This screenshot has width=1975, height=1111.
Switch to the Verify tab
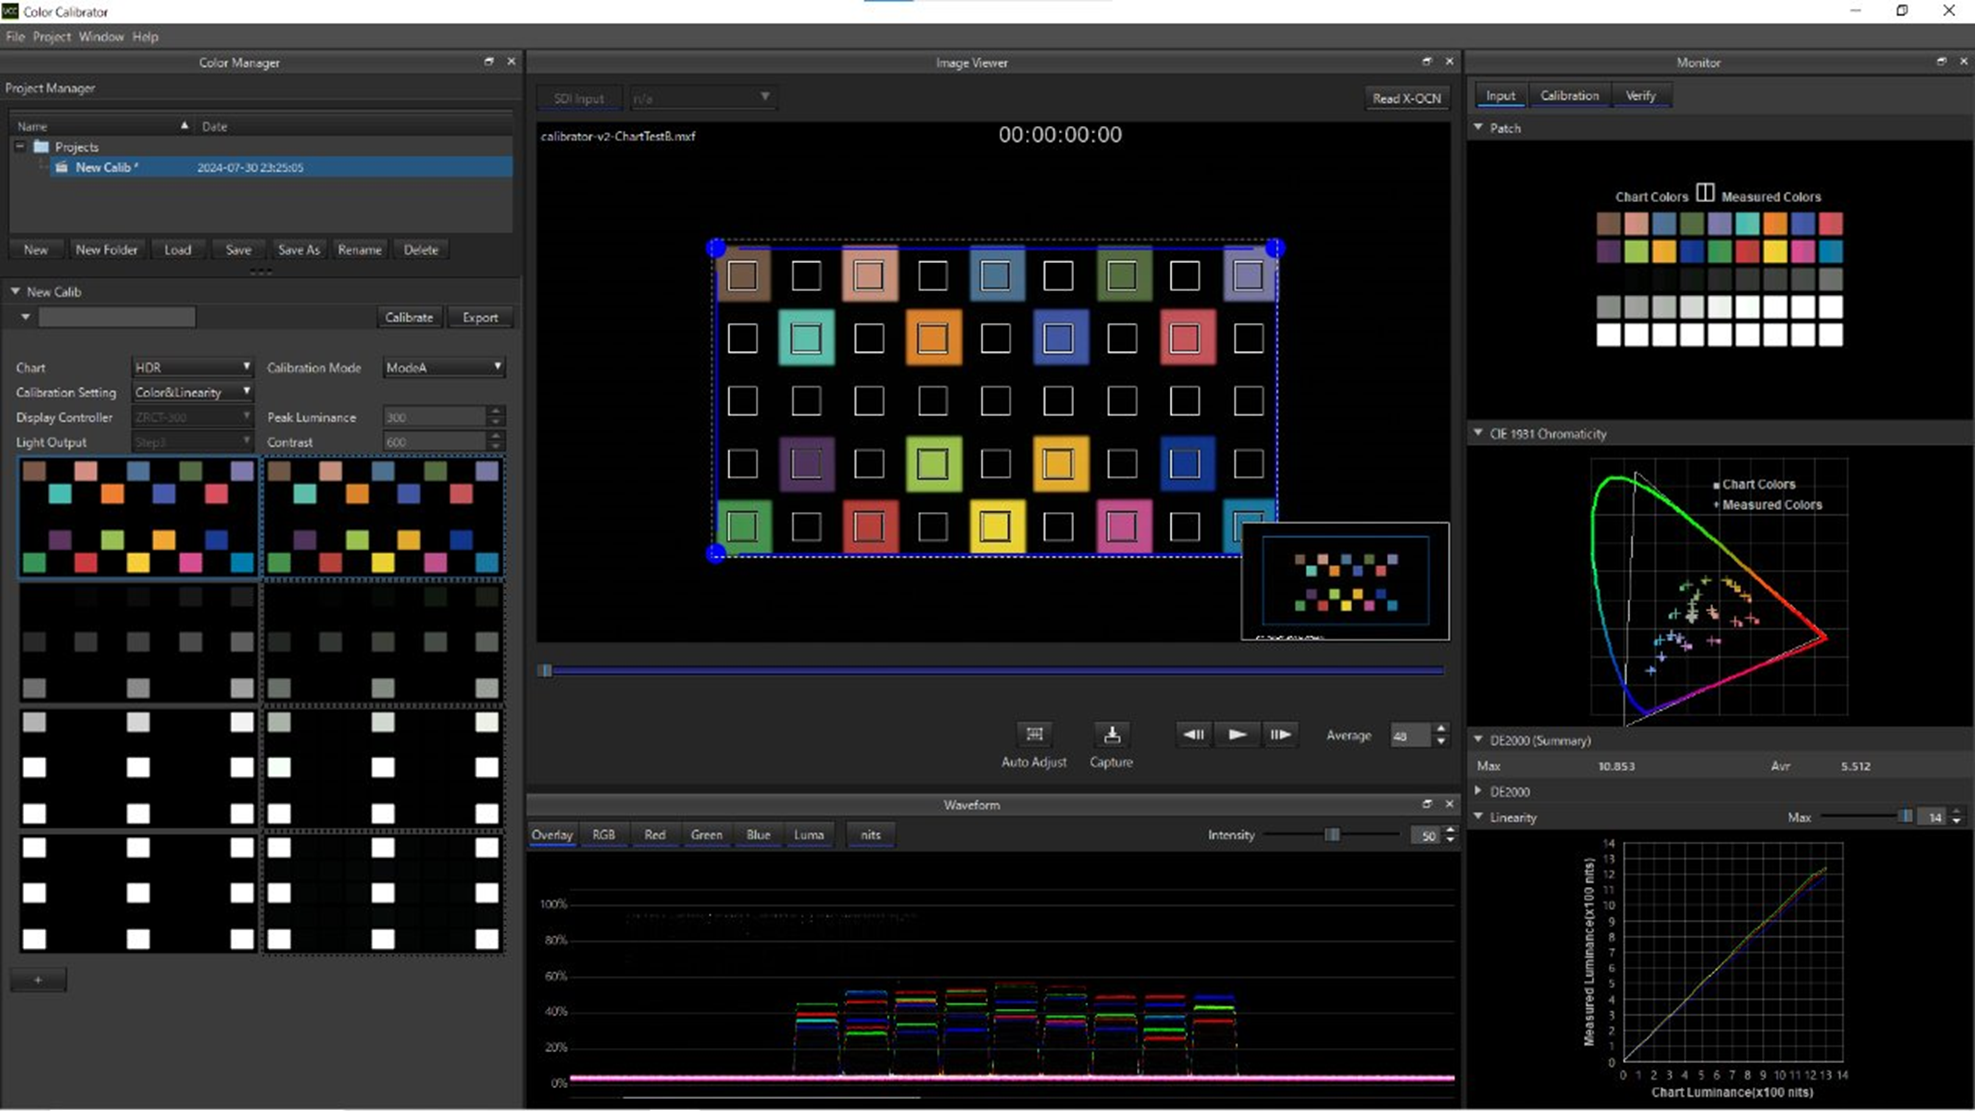click(1642, 95)
